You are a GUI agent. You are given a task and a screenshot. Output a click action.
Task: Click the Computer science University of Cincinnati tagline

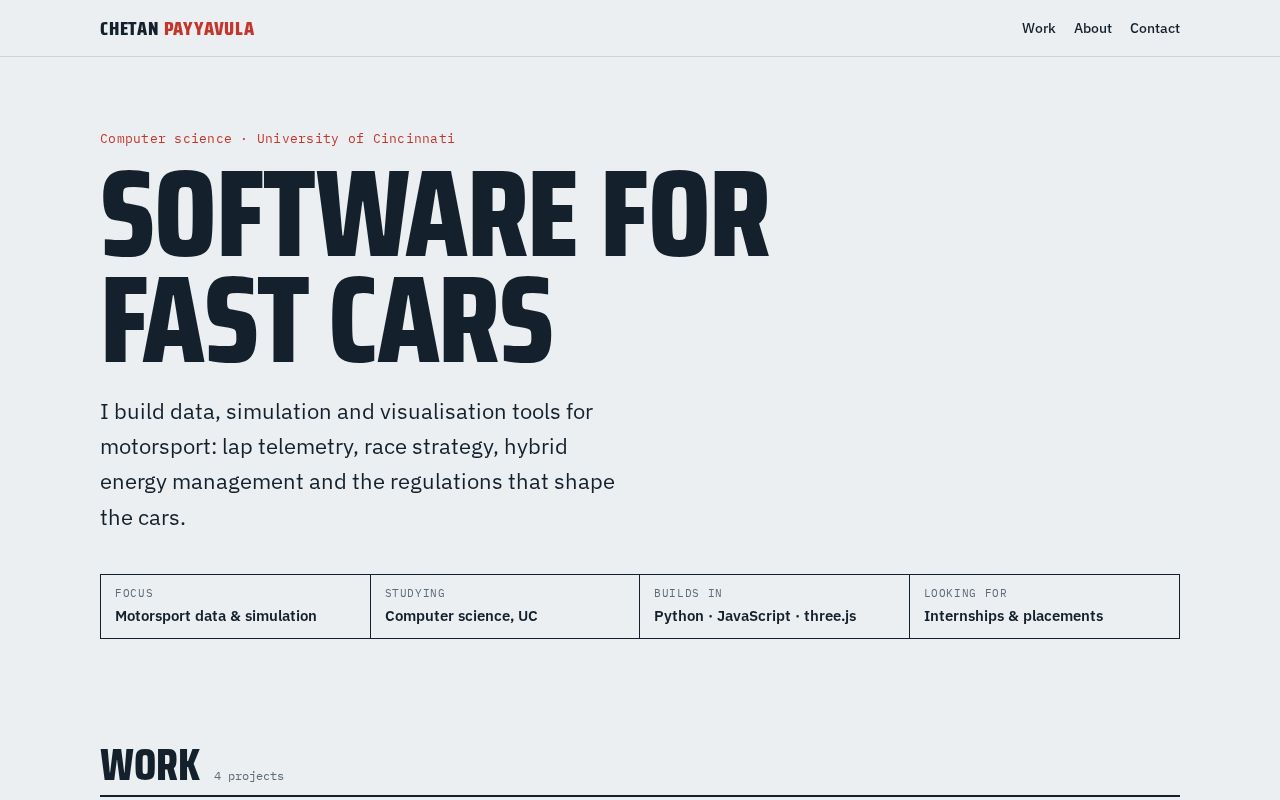tap(277, 138)
